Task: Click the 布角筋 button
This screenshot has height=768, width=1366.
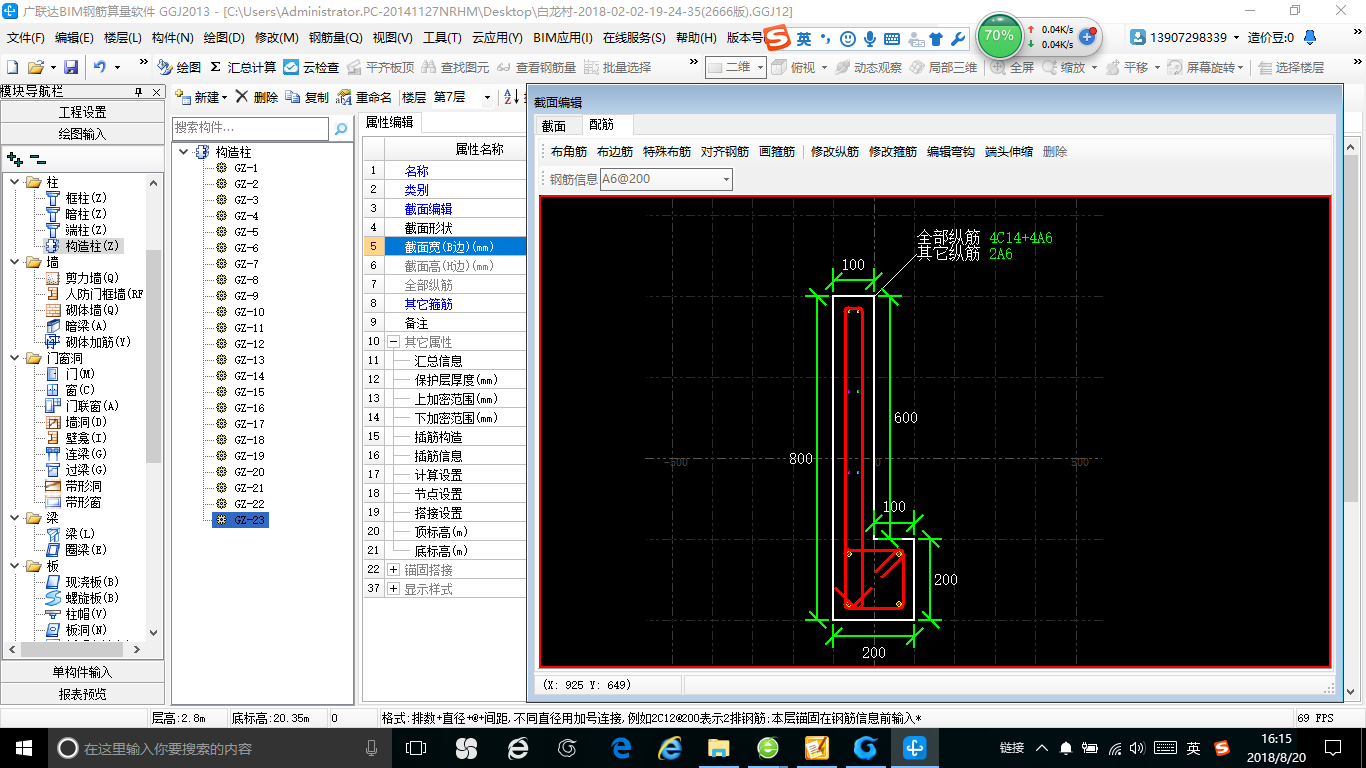Action: 569,152
